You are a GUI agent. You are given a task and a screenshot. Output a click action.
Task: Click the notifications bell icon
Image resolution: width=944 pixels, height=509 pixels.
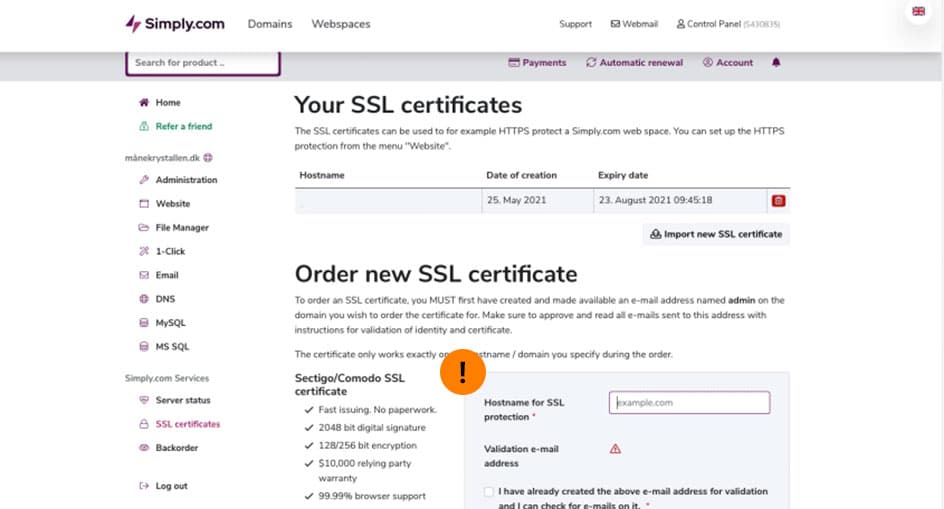(776, 62)
